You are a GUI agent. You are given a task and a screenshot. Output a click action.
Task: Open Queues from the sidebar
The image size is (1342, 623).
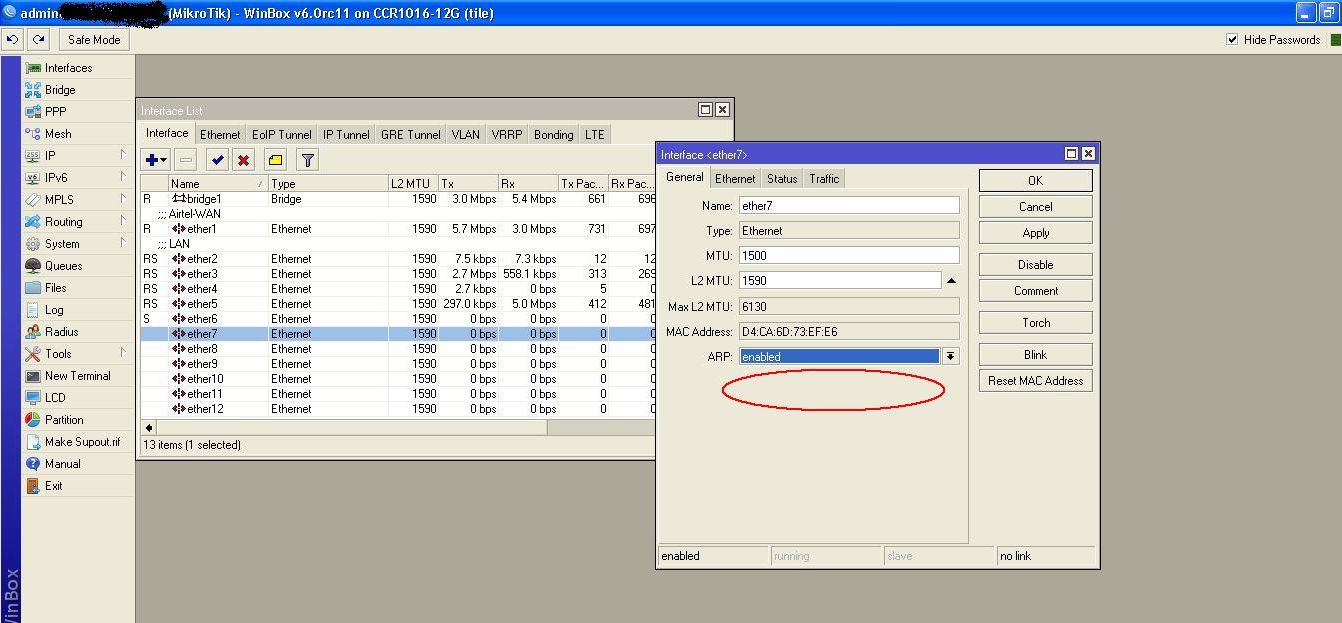pyautogui.click(x=63, y=266)
